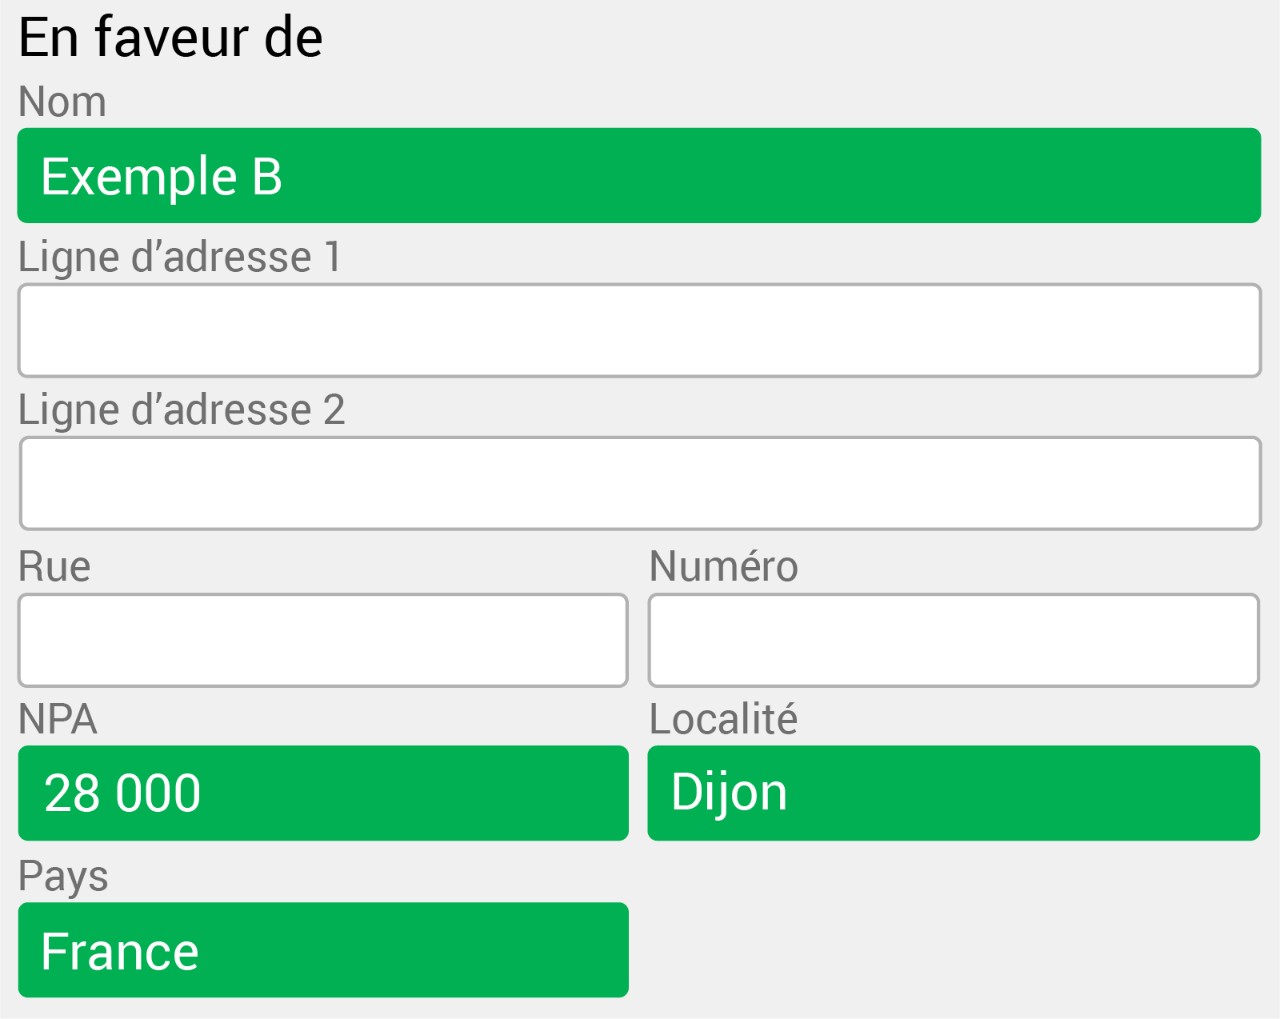Click the 'Dijon' text inside the green field
Screen dimensions: 1280x1019
[729, 794]
